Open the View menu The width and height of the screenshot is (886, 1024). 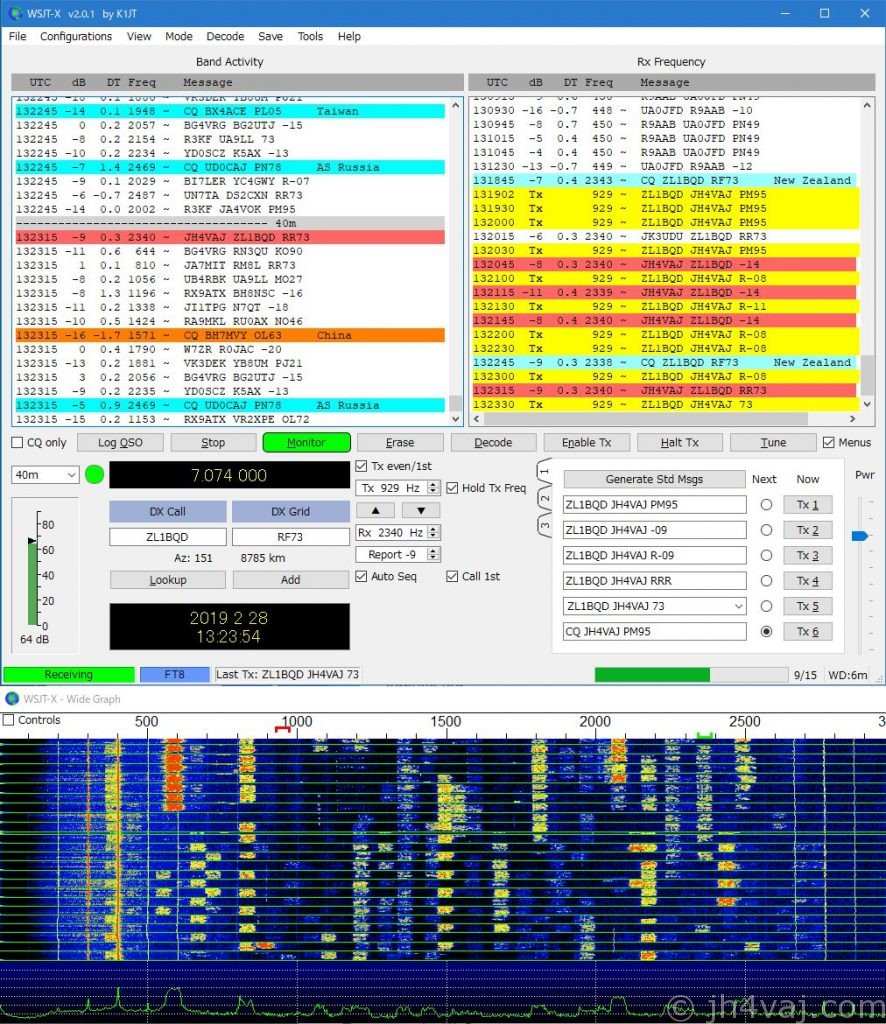[x=138, y=37]
